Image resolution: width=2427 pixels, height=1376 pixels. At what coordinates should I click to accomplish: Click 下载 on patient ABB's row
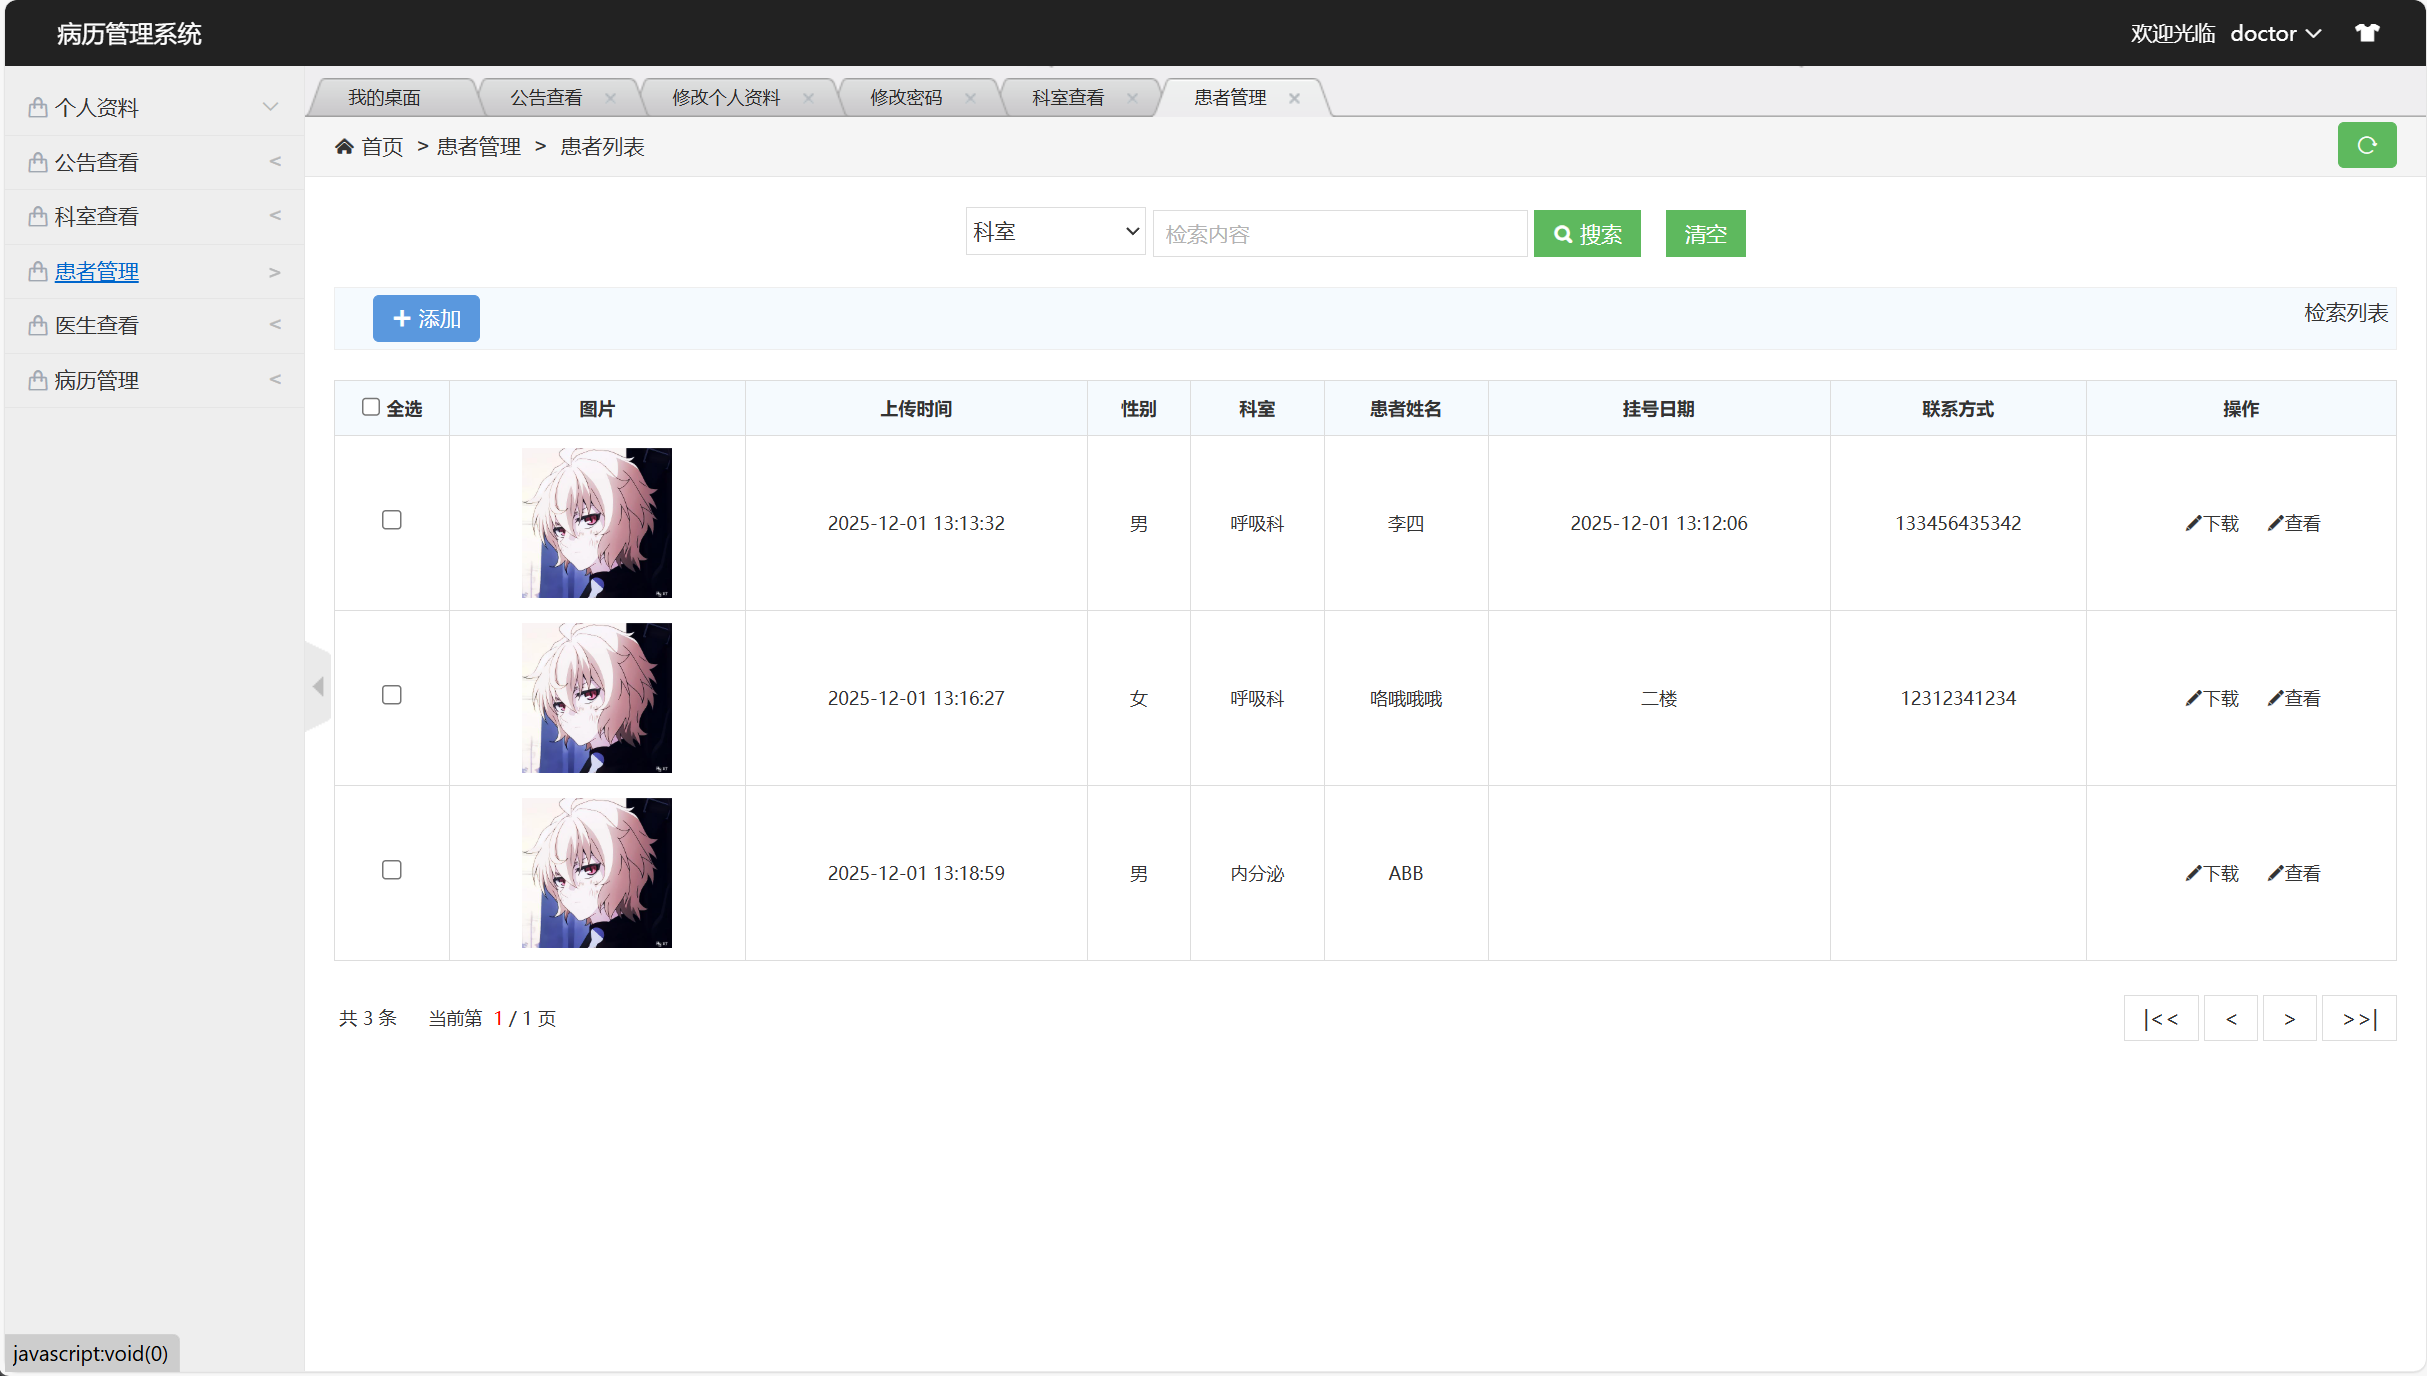2213,872
